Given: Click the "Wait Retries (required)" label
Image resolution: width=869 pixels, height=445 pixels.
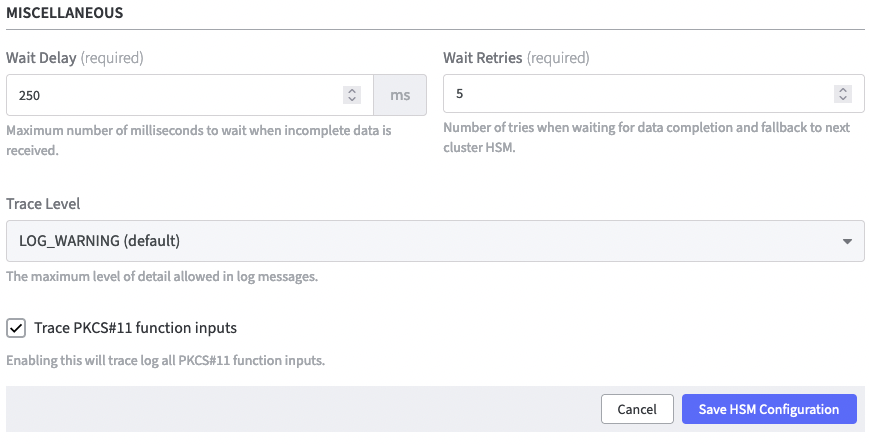Looking at the screenshot, I should [x=516, y=58].
